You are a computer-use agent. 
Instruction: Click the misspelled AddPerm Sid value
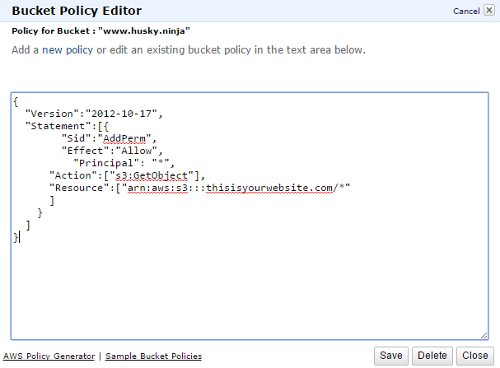(124, 138)
